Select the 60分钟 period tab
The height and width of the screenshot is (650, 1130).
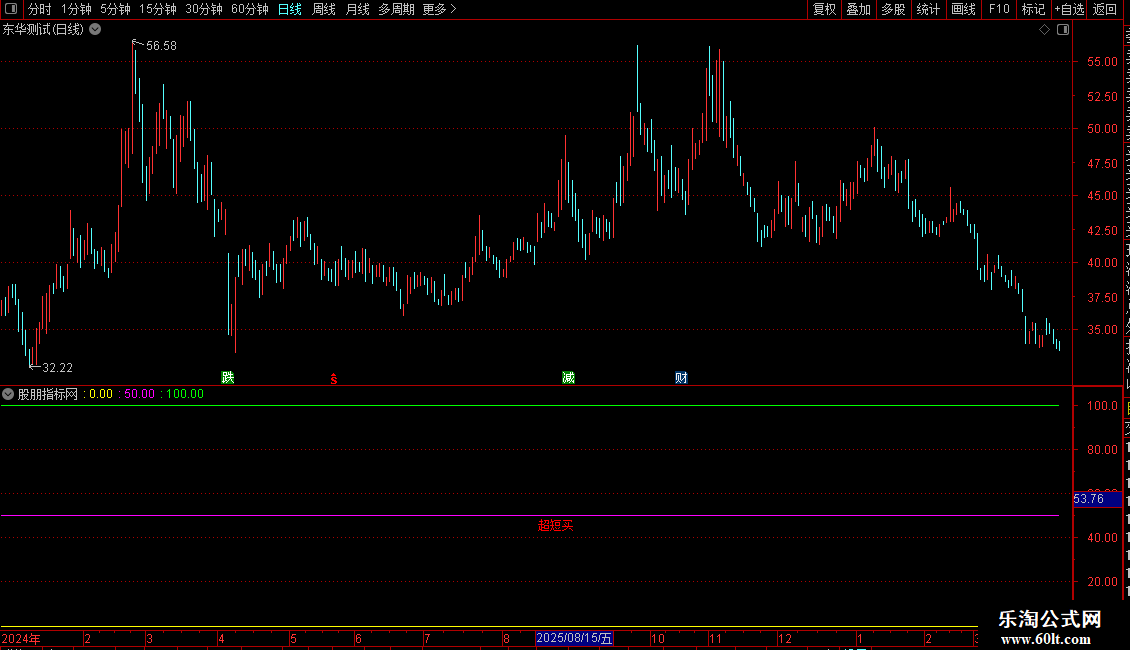click(x=250, y=9)
